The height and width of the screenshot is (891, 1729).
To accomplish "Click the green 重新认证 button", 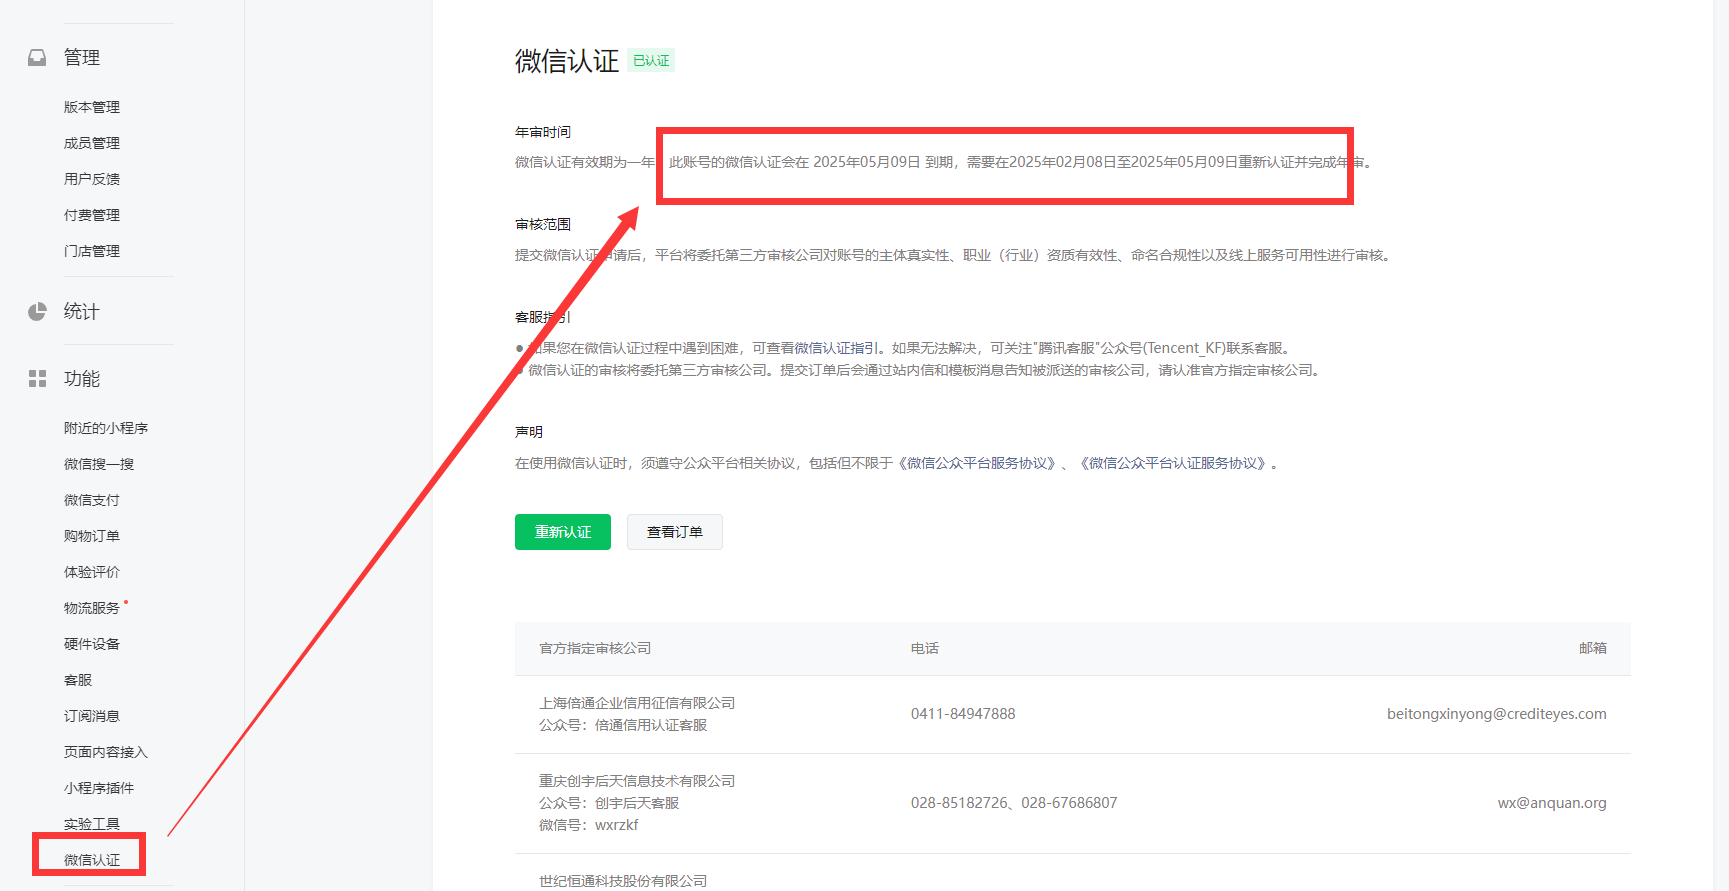I will tap(563, 532).
